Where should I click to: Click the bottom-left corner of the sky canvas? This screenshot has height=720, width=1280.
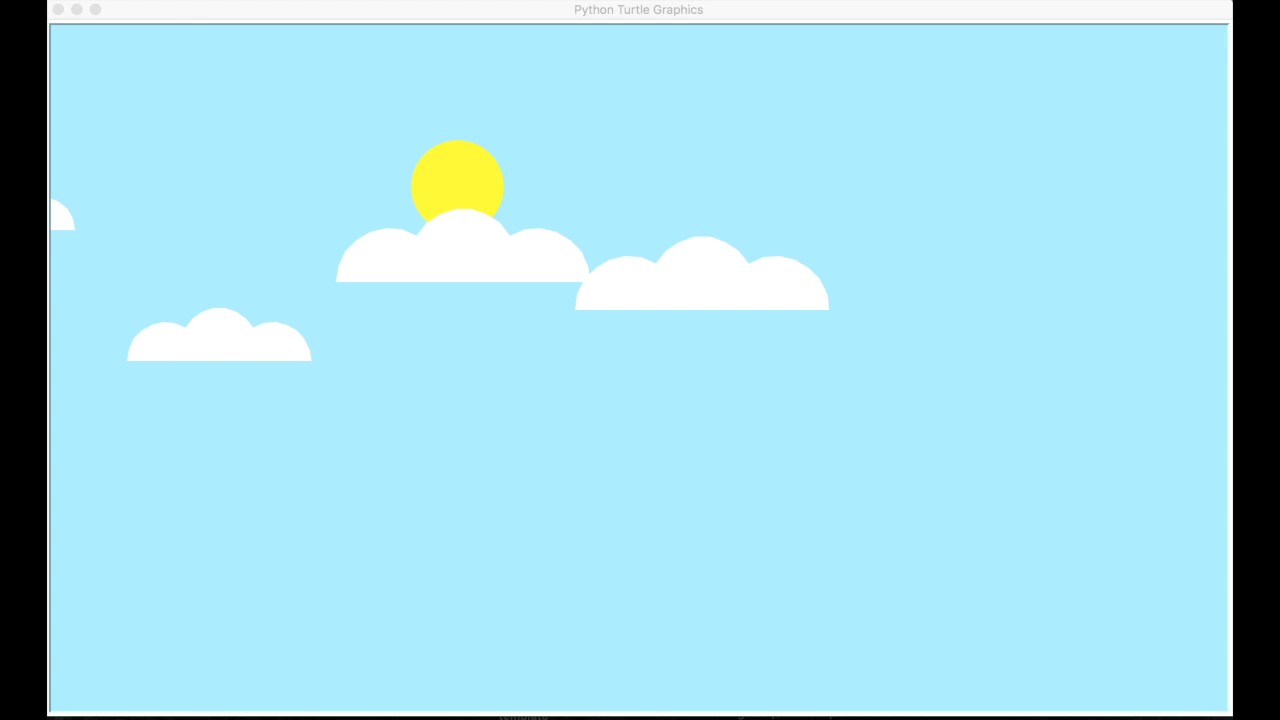[x=60, y=698]
